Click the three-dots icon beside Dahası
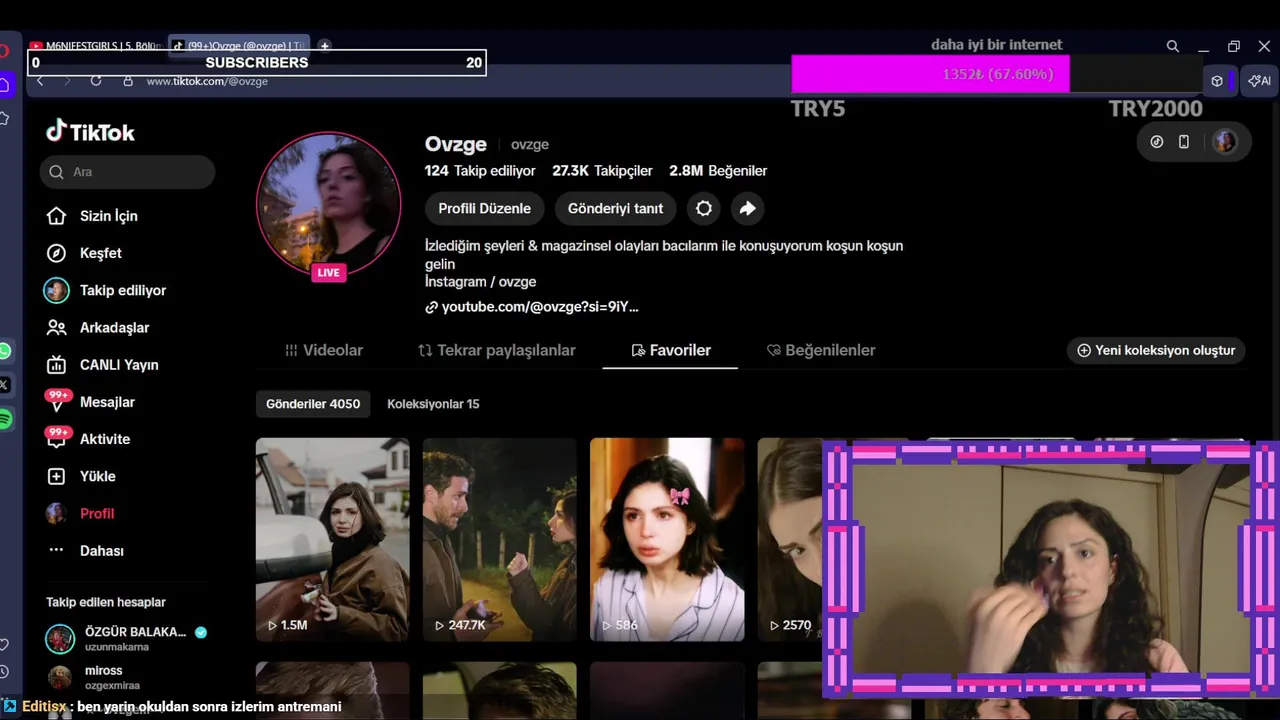The image size is (1280, 720). pos(57,551)
